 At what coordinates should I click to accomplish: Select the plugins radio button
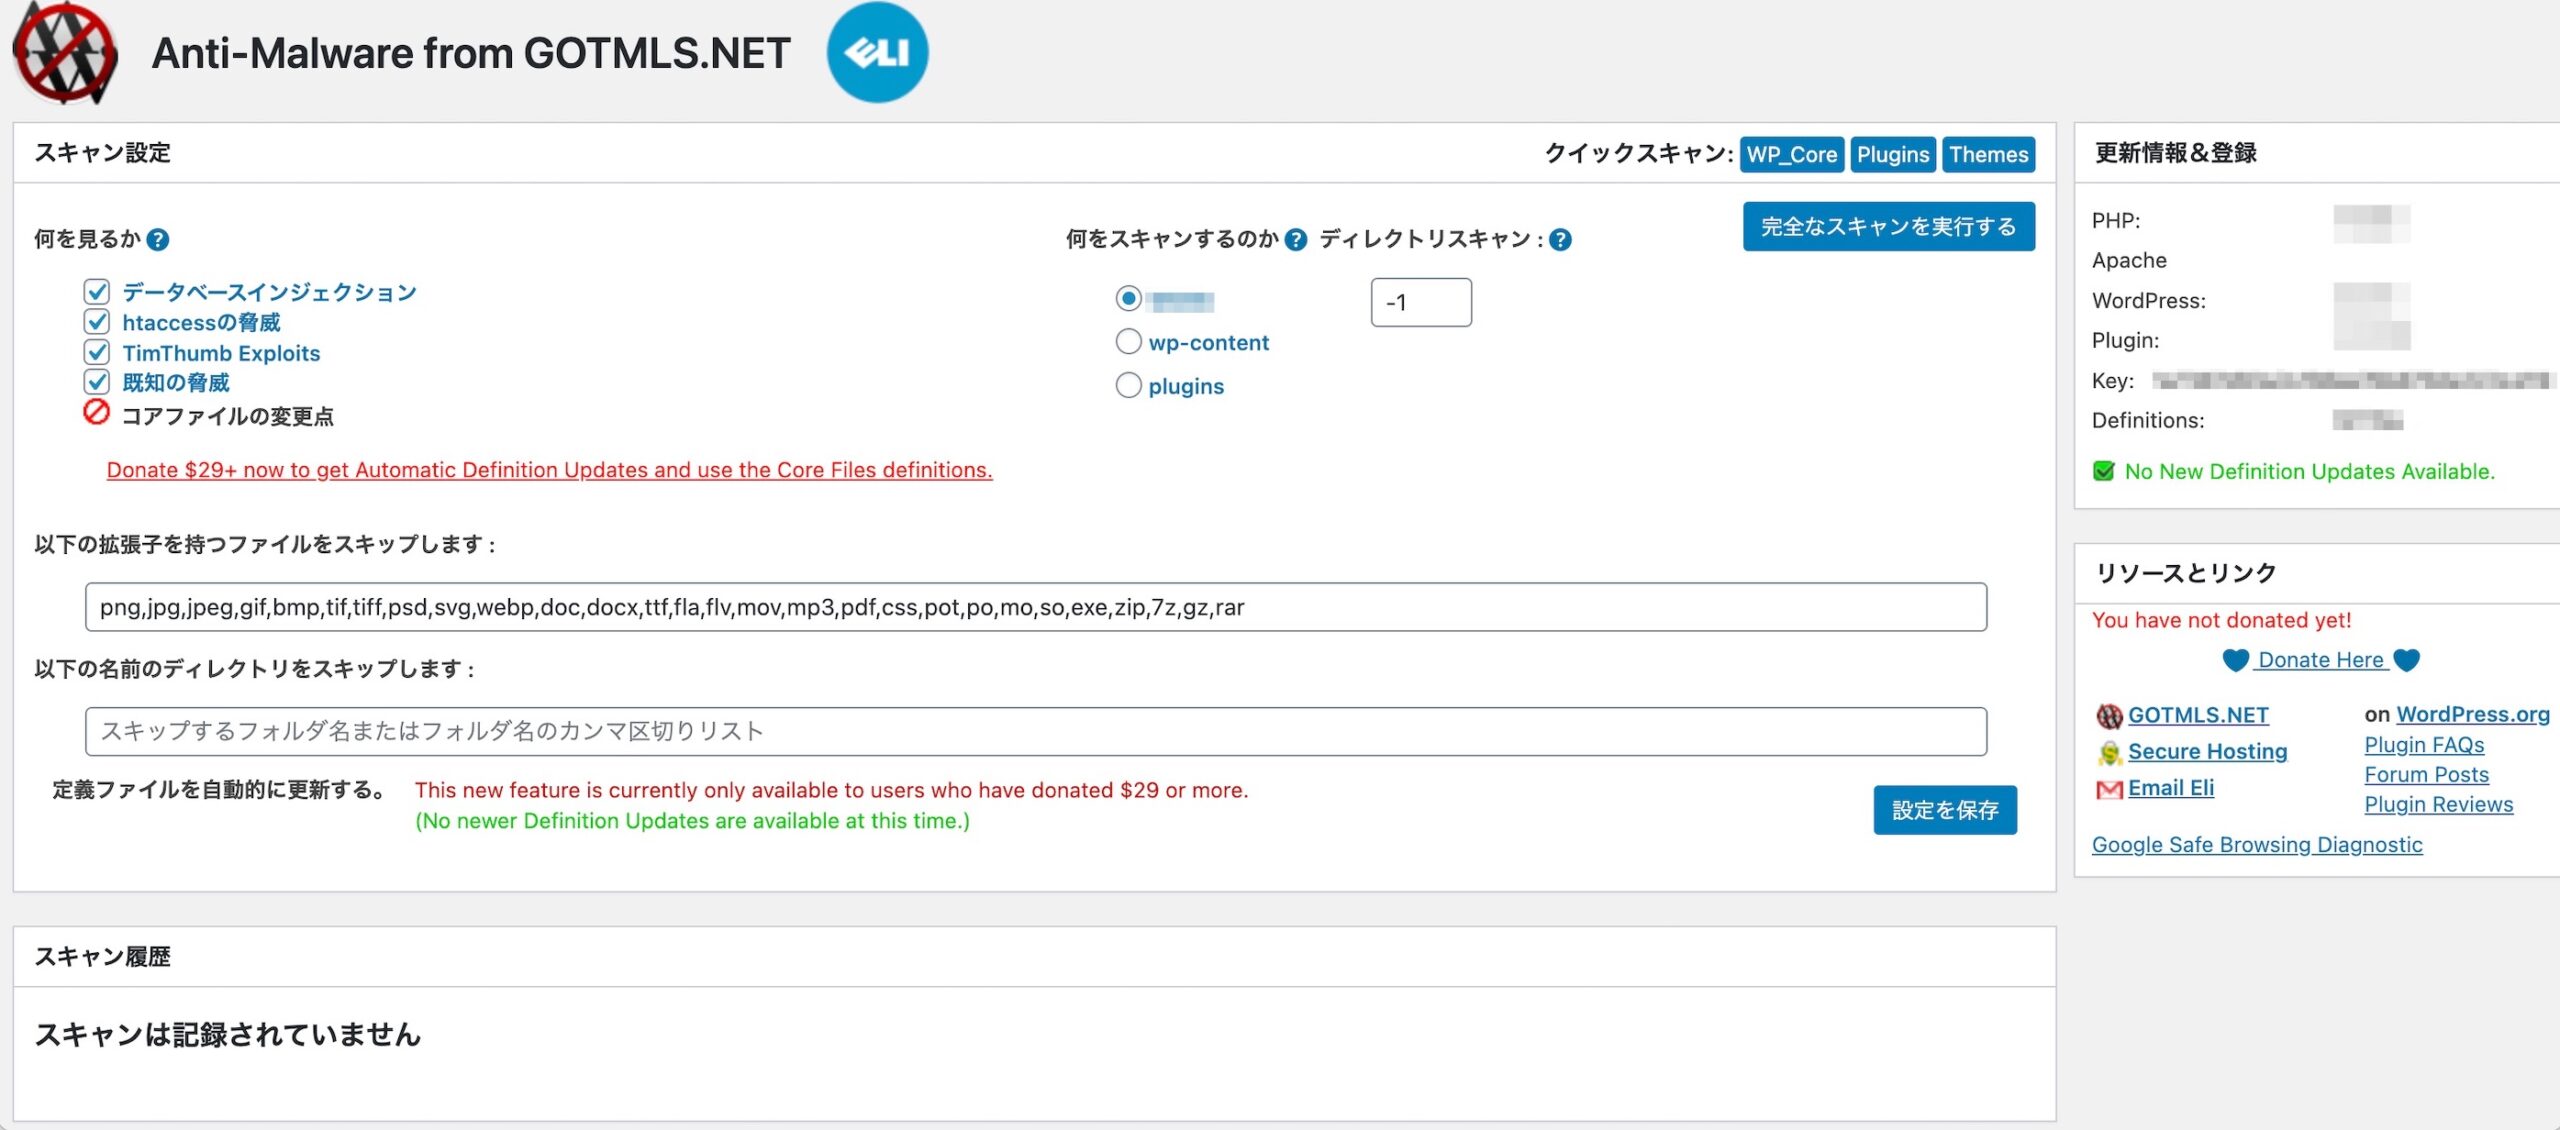tap(1128, 385)
